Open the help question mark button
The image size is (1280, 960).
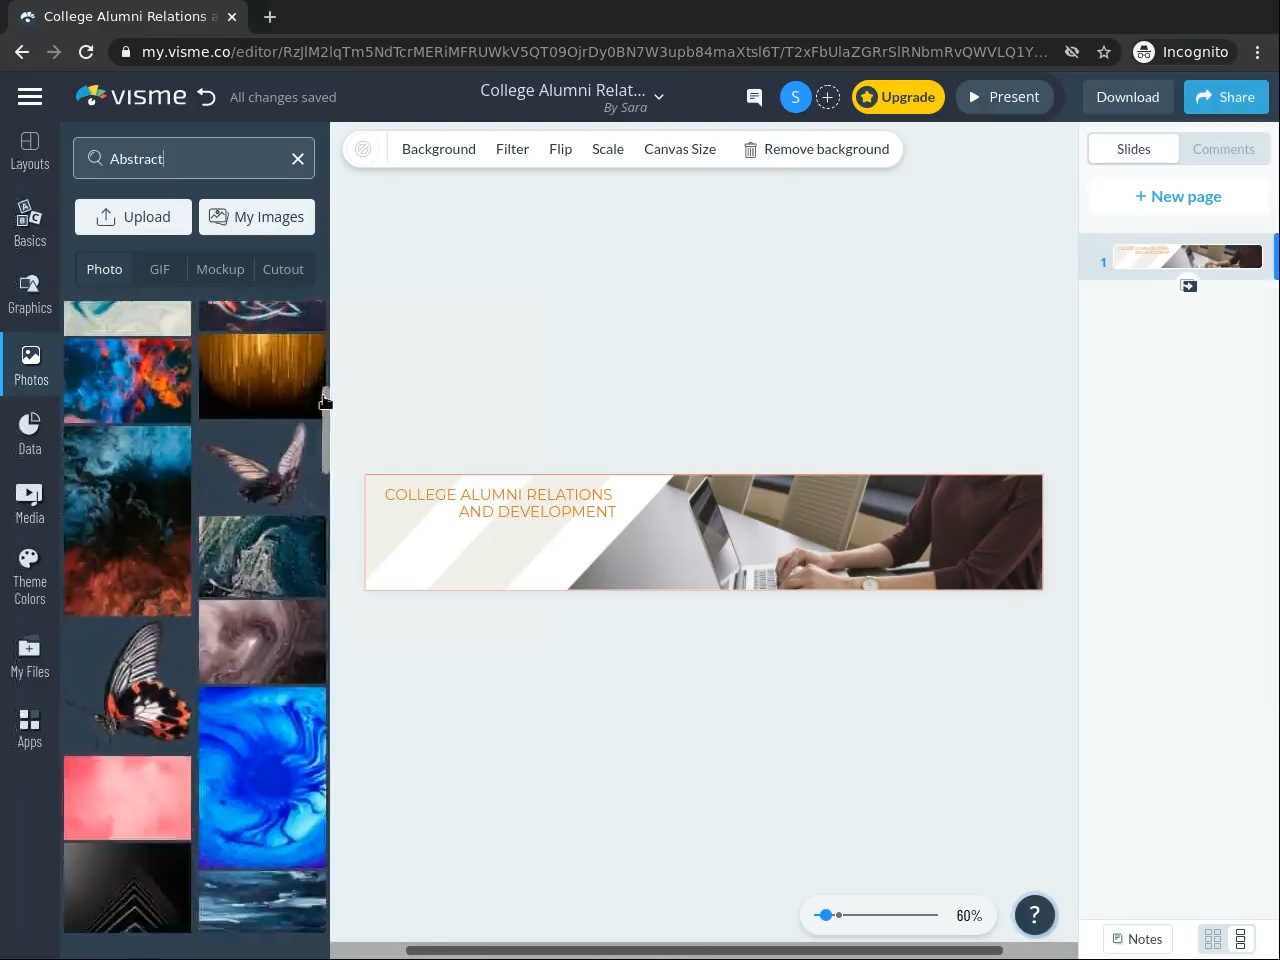[1035, 915]
